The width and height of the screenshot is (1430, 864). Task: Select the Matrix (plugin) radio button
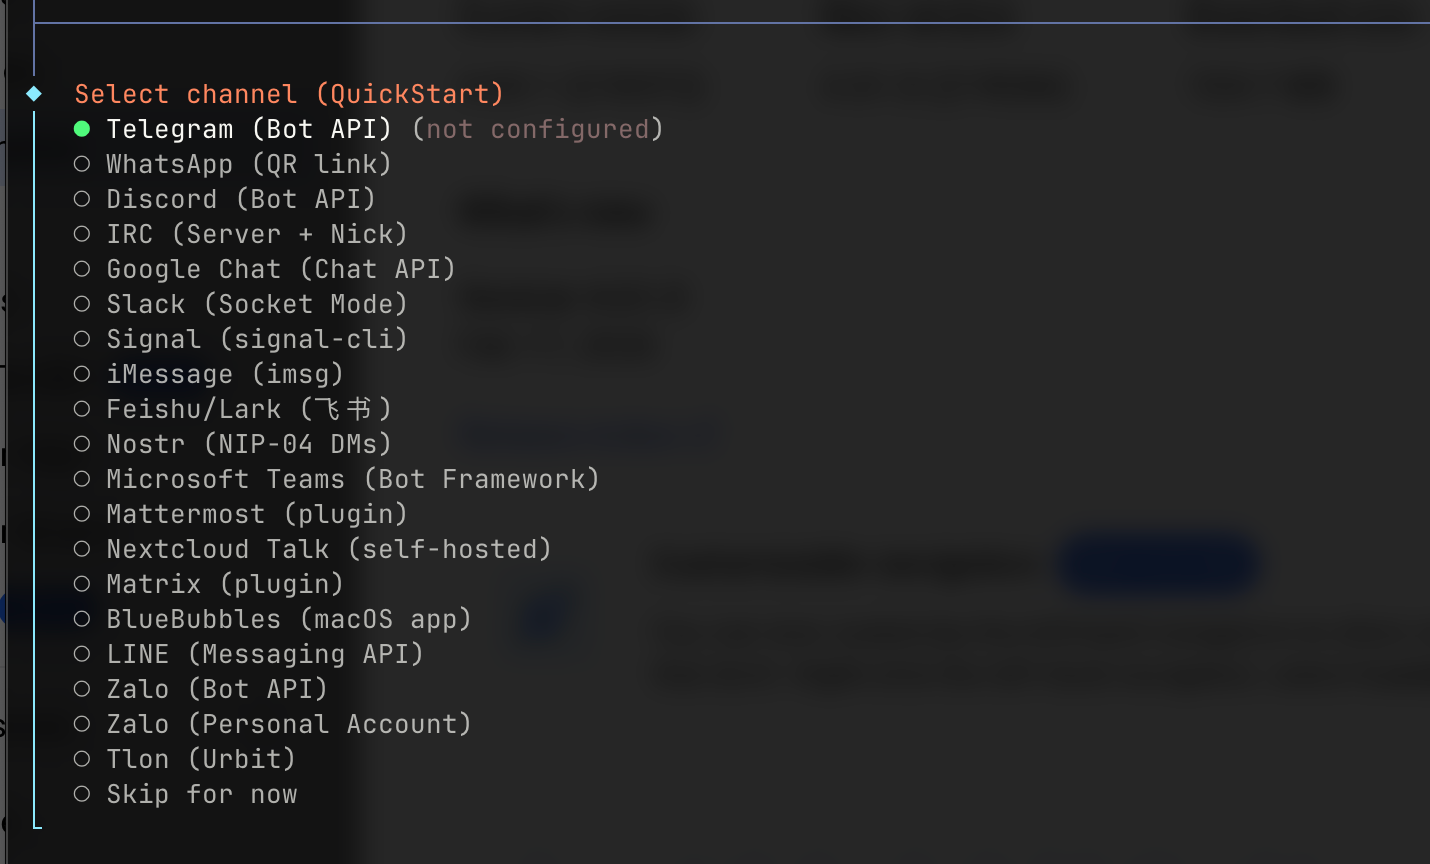point(82,584)
